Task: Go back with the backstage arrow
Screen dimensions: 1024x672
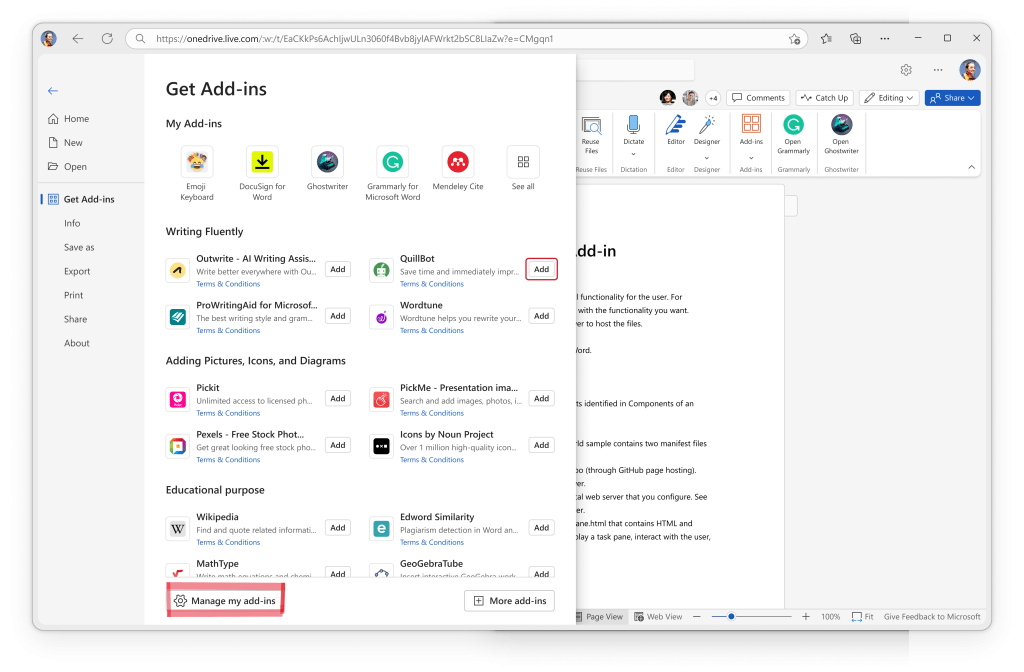Action: (x=53, y=91)
